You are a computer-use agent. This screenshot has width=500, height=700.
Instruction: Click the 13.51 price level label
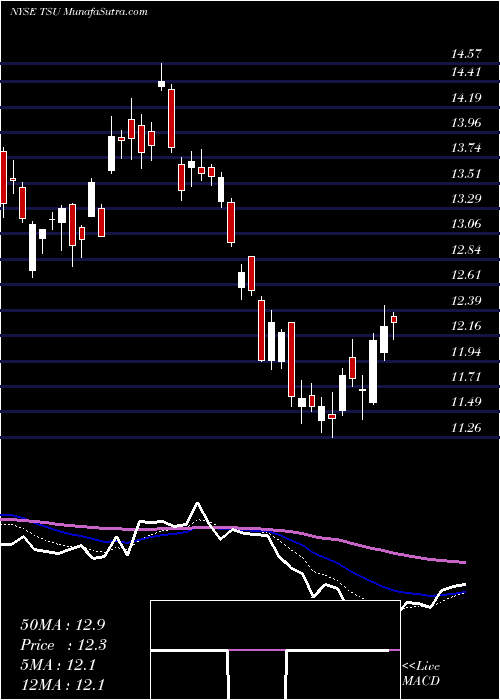pos(466,173)
